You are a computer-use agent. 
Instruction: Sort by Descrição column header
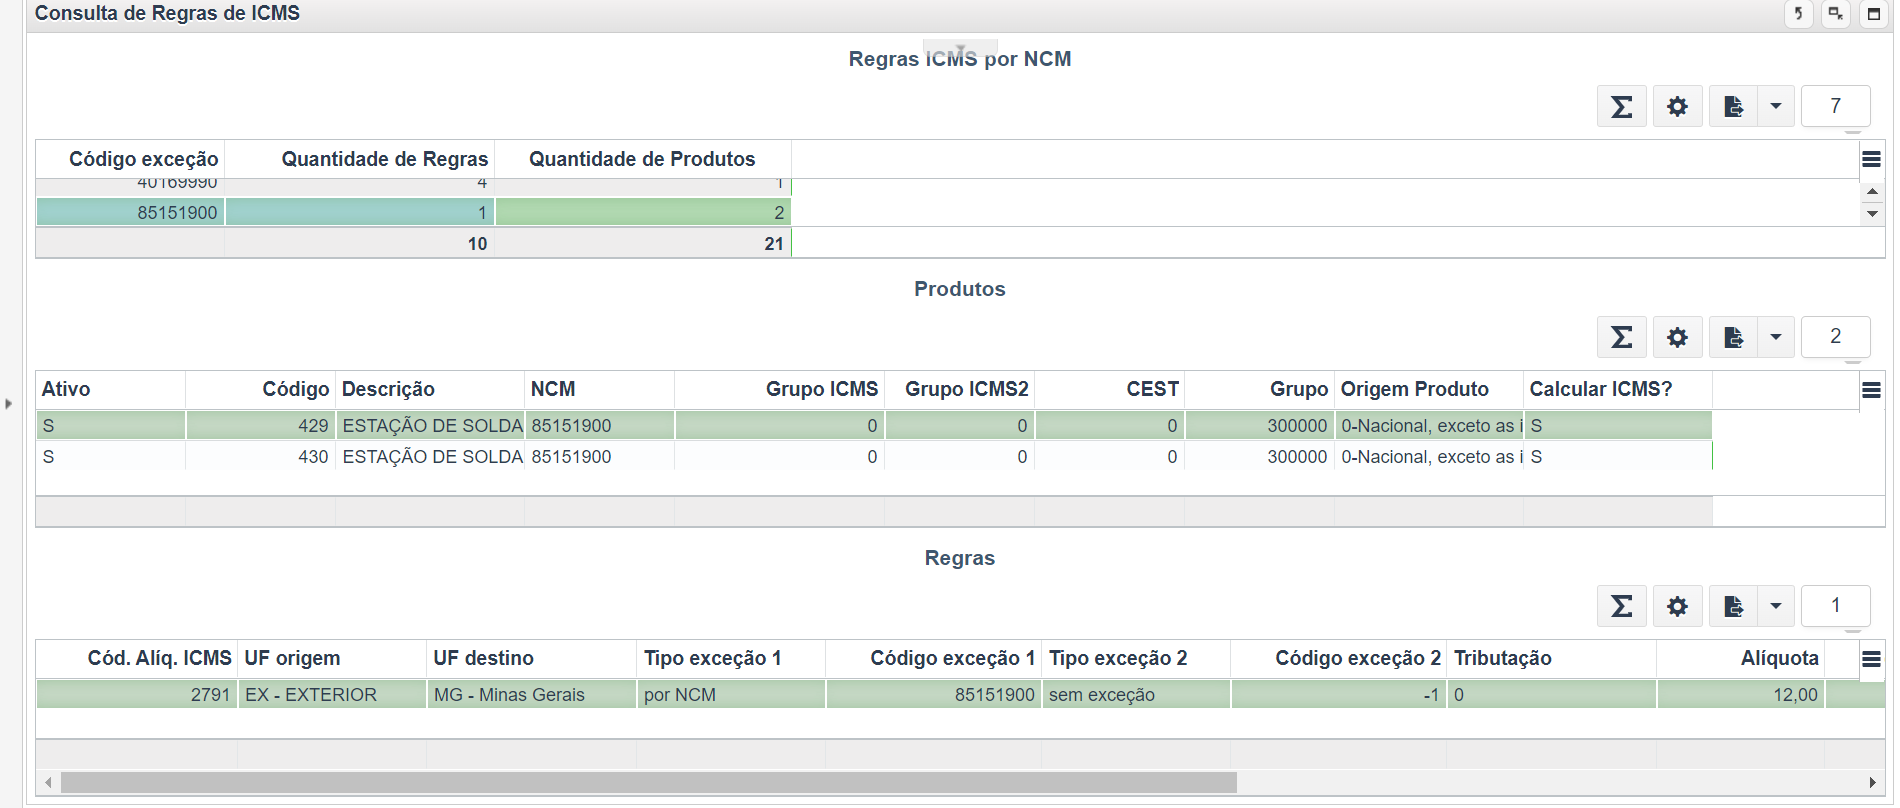coord(430,389)
